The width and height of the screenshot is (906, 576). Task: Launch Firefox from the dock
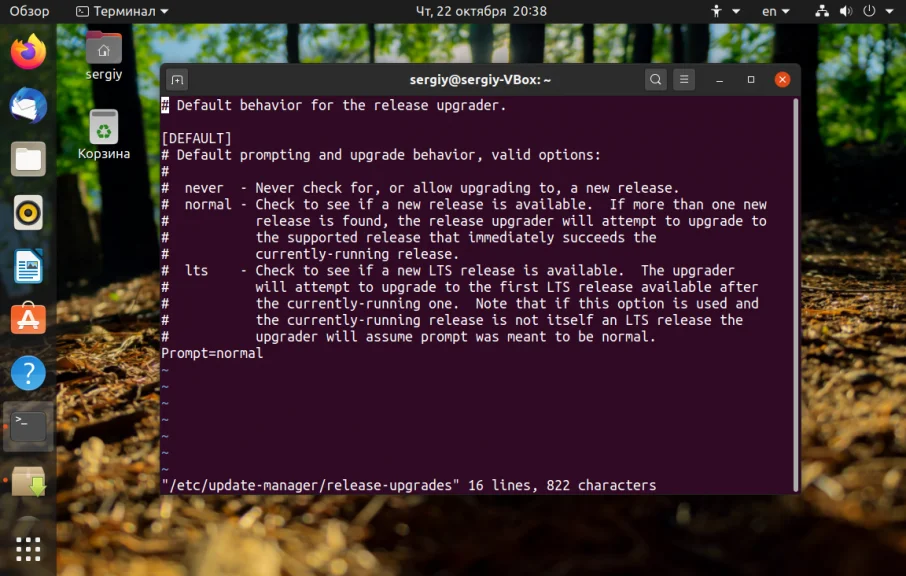pos(28,52)
